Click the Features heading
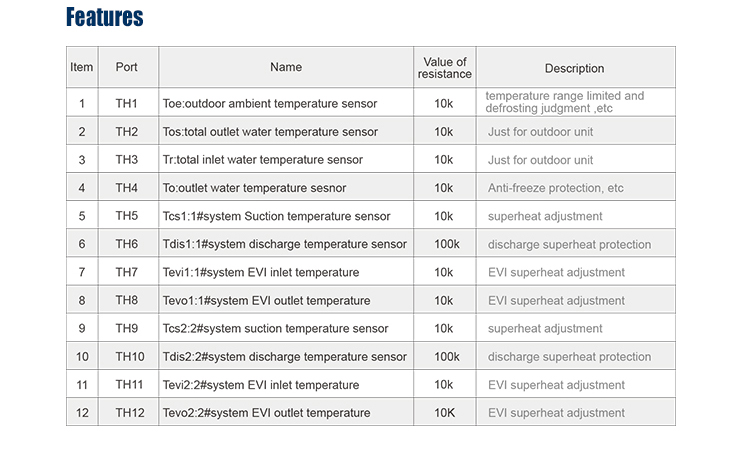Image resolution: width=750 pixels, height=452 pixels. pos(104,17)
